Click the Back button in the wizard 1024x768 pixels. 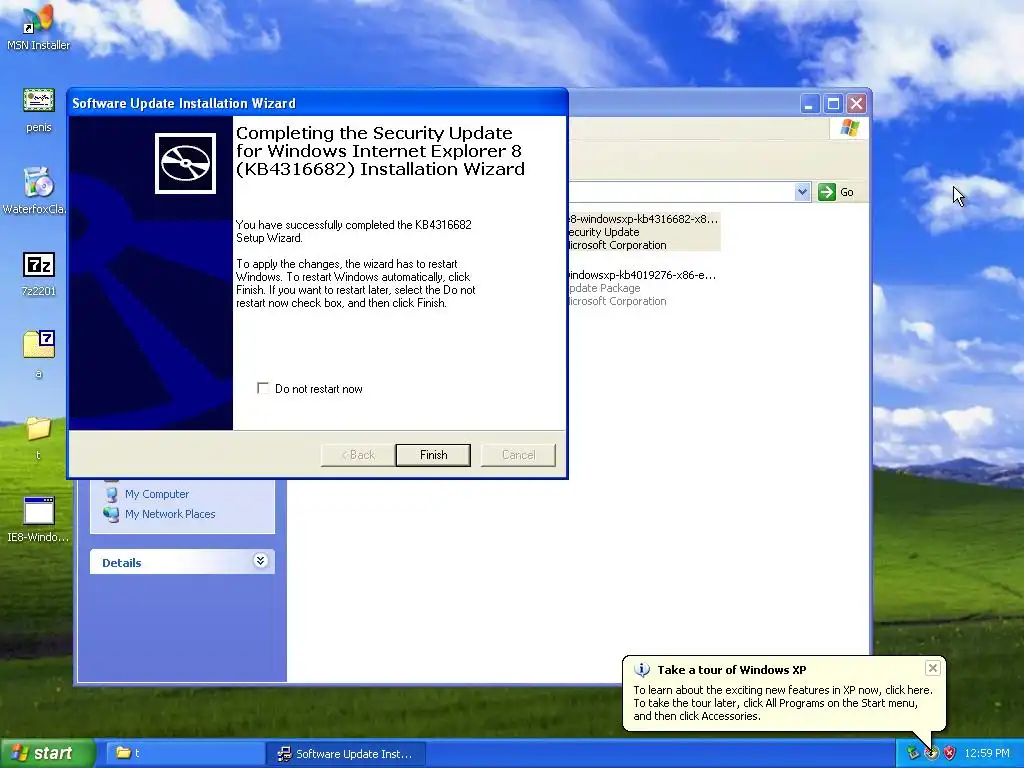tap(358, 455)
